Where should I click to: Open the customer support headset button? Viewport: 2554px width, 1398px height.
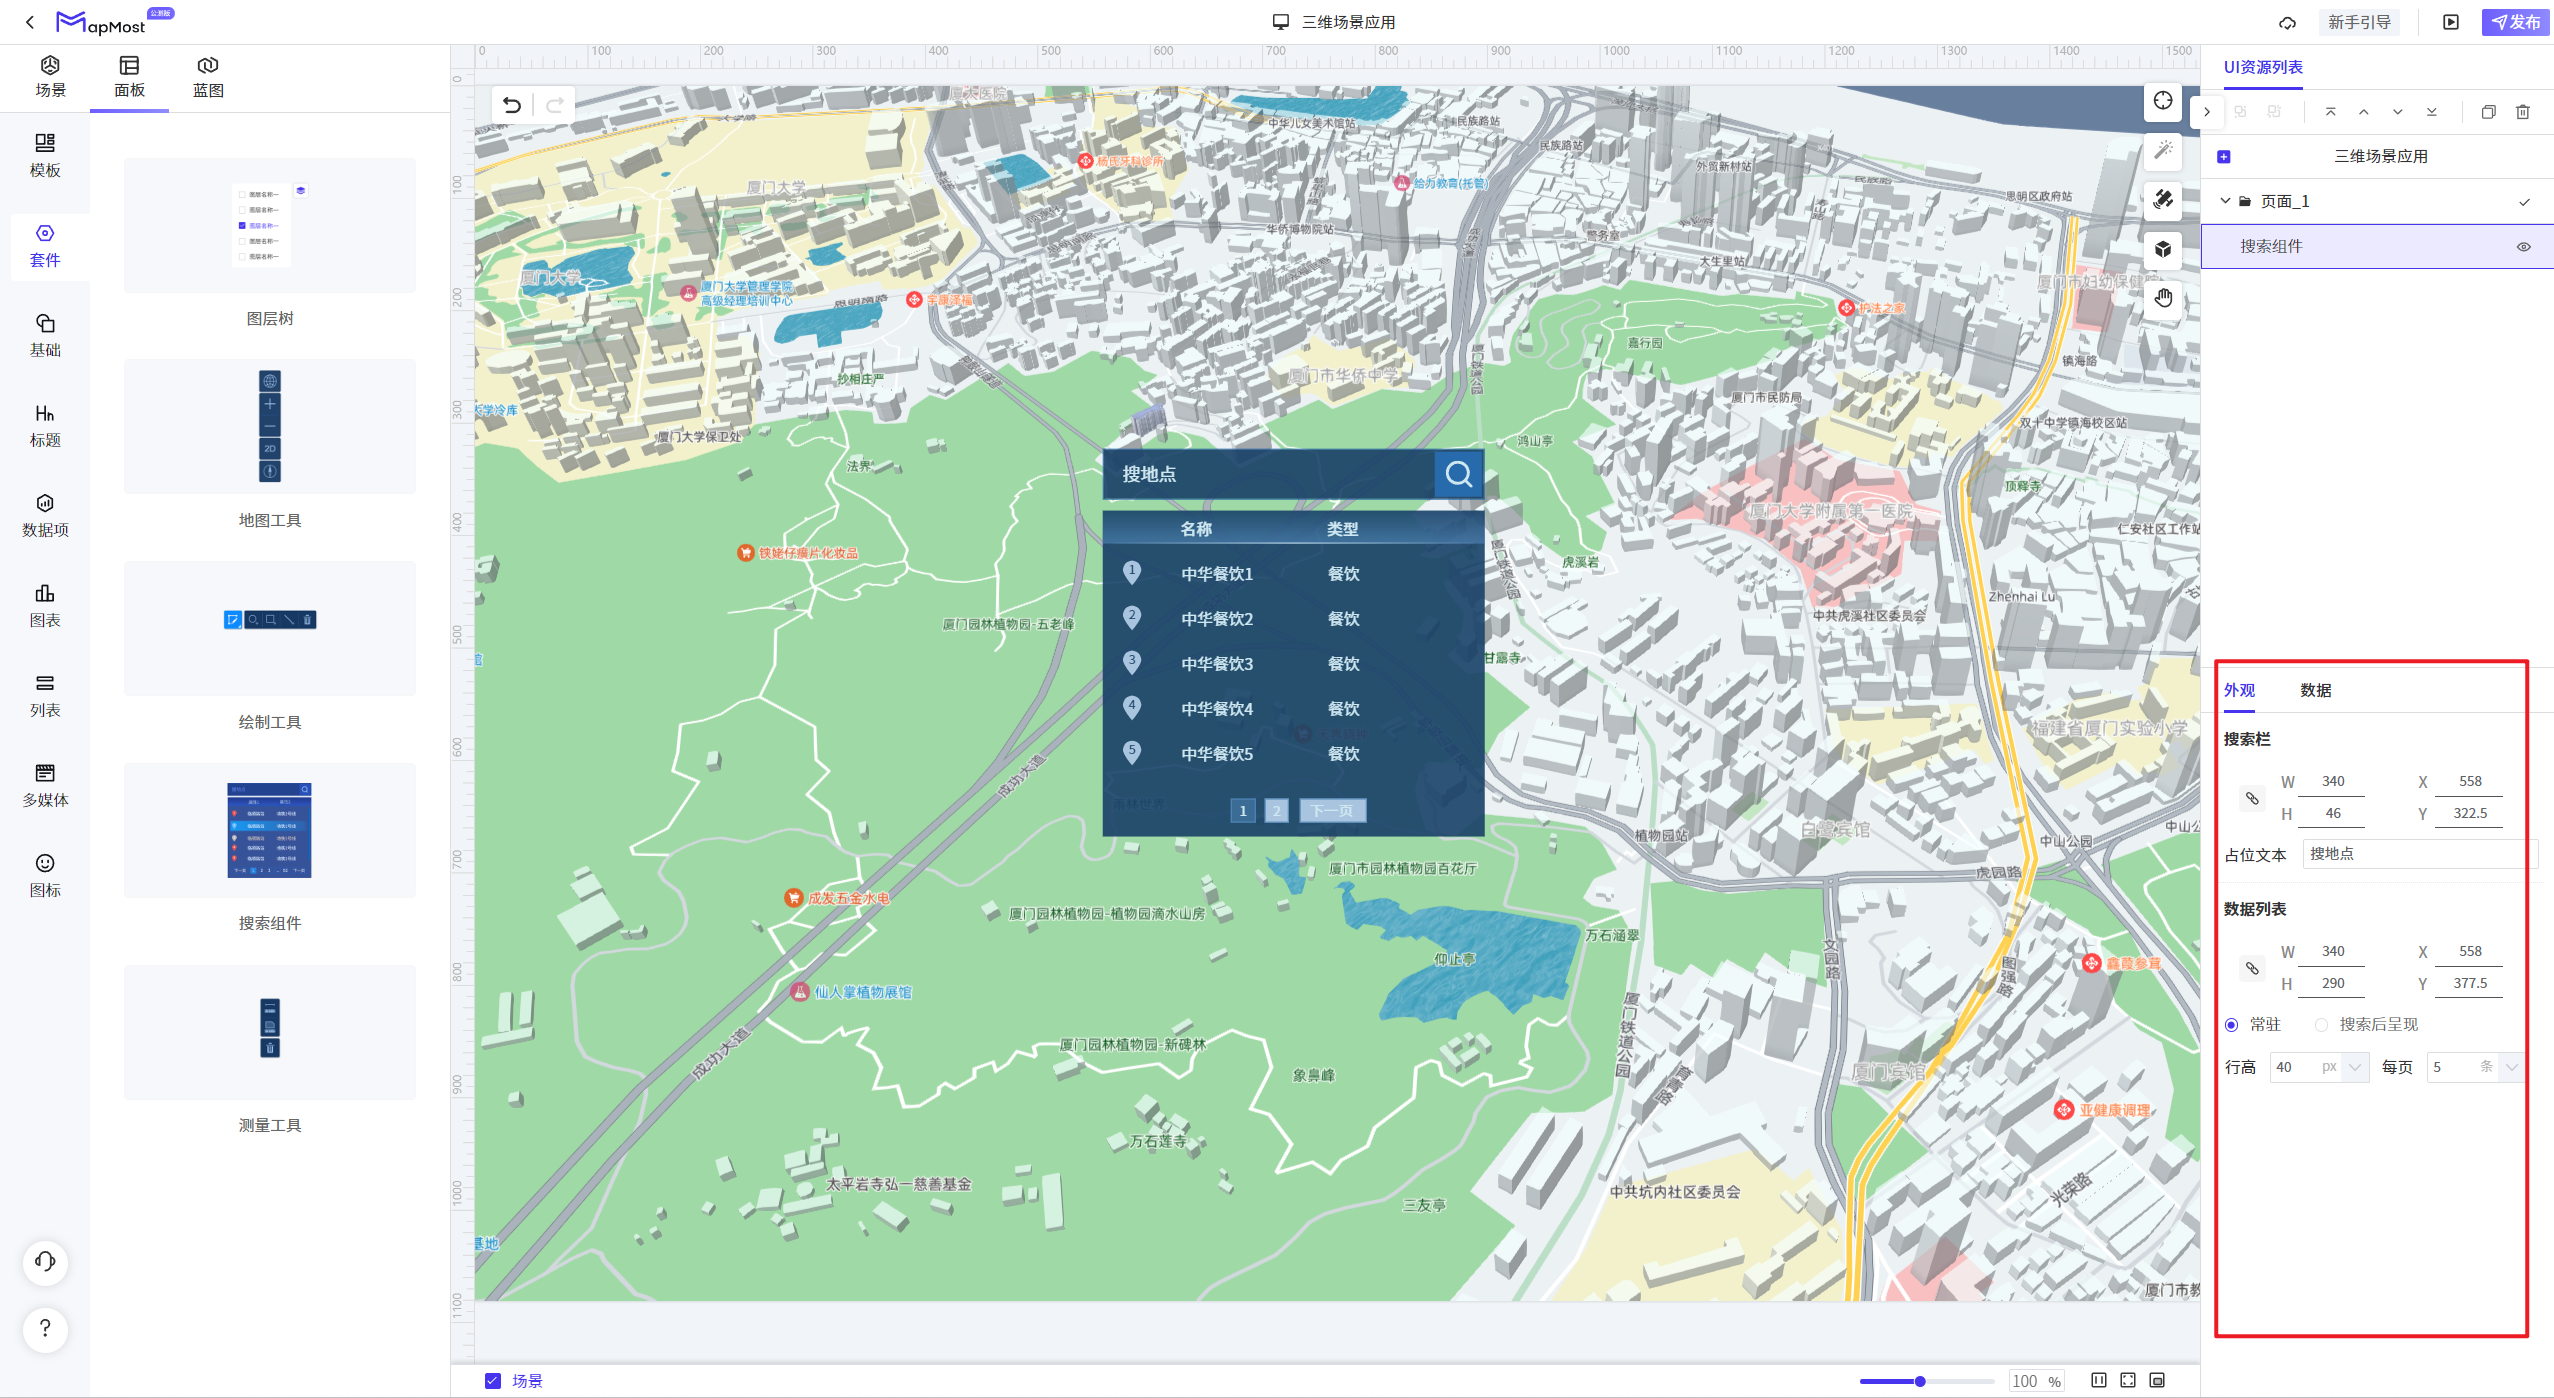45,1261
